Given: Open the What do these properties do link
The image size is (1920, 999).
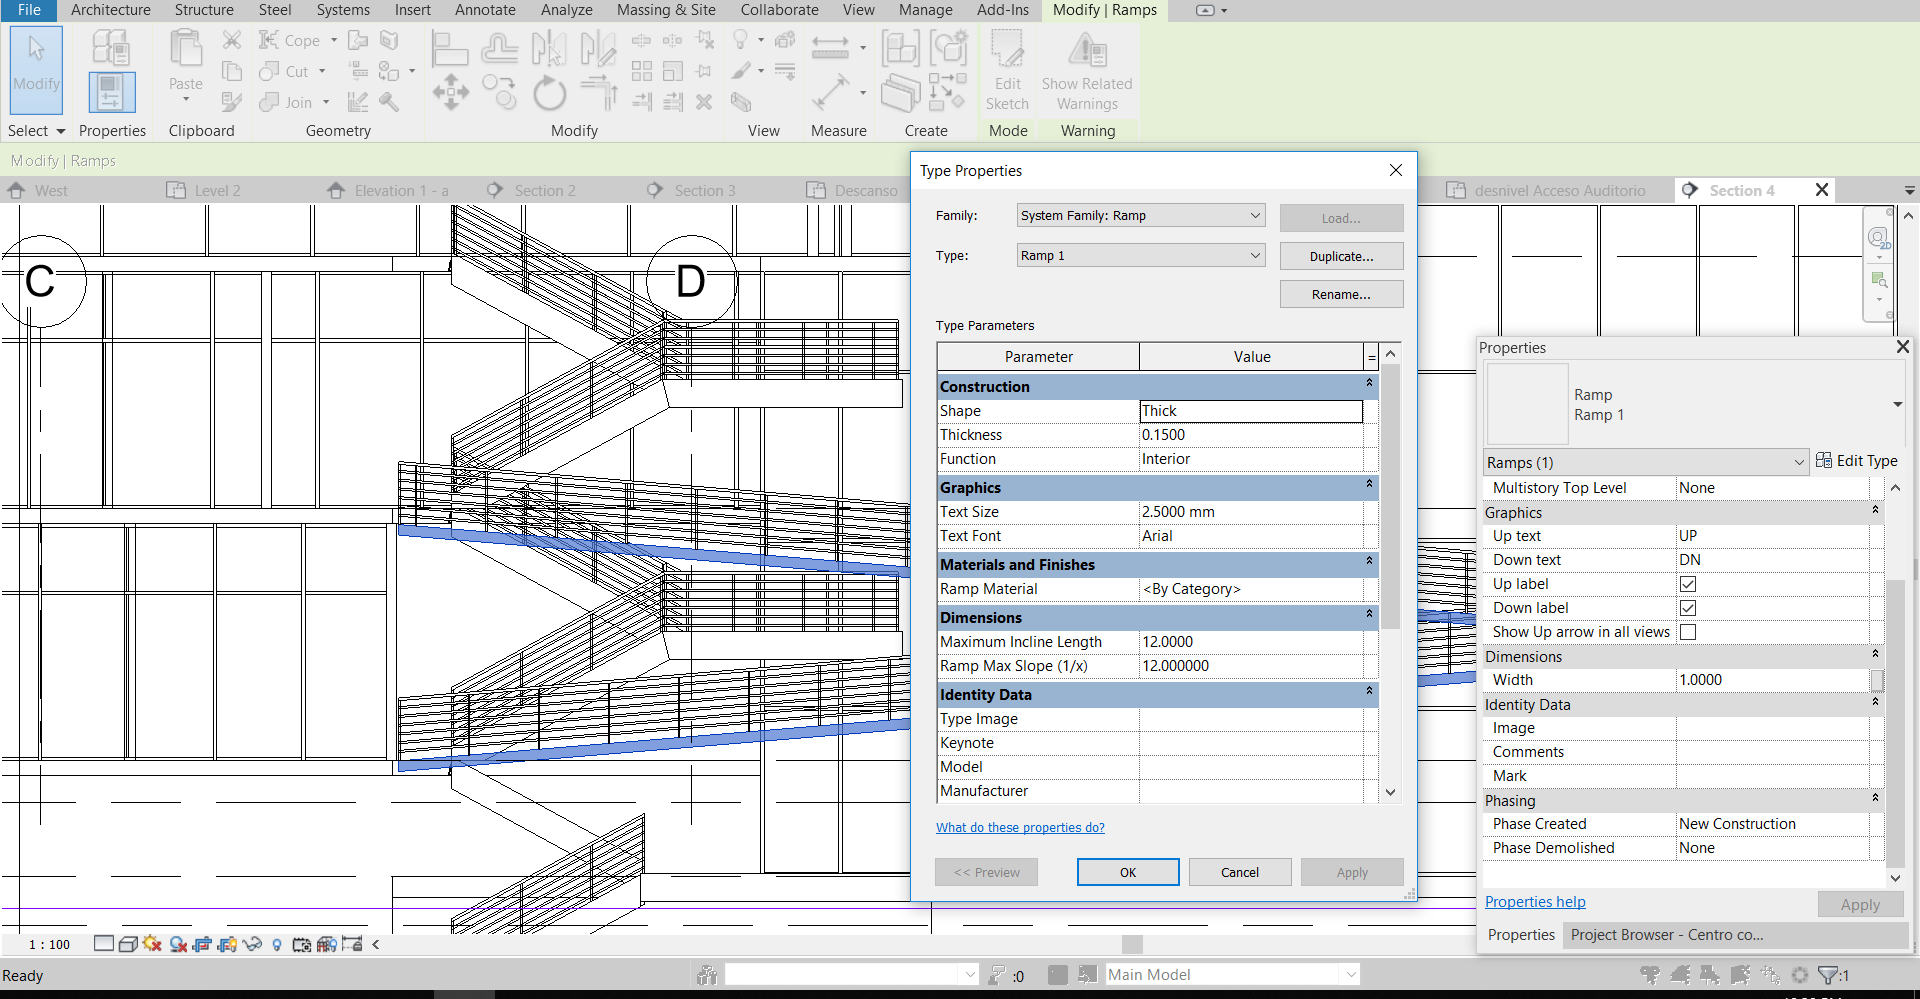Looking at the screenshot, I should 1020,827.
